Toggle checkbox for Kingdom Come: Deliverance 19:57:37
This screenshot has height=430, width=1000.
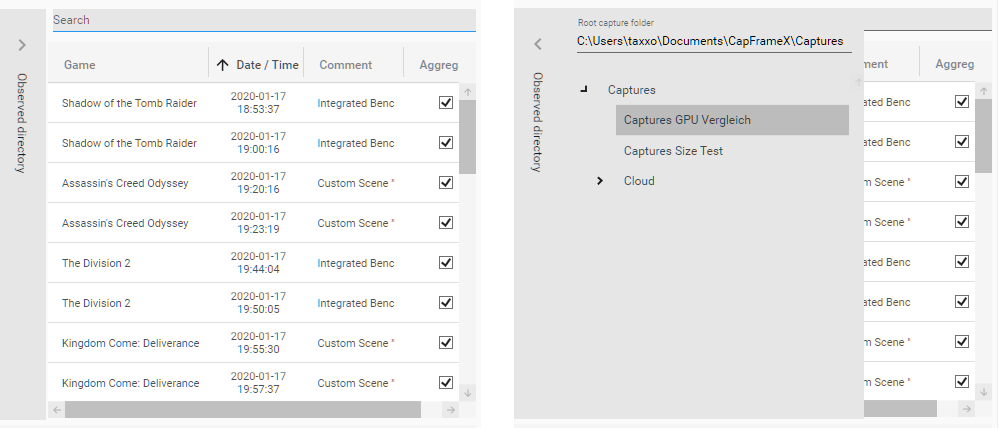tap(446, 383)
